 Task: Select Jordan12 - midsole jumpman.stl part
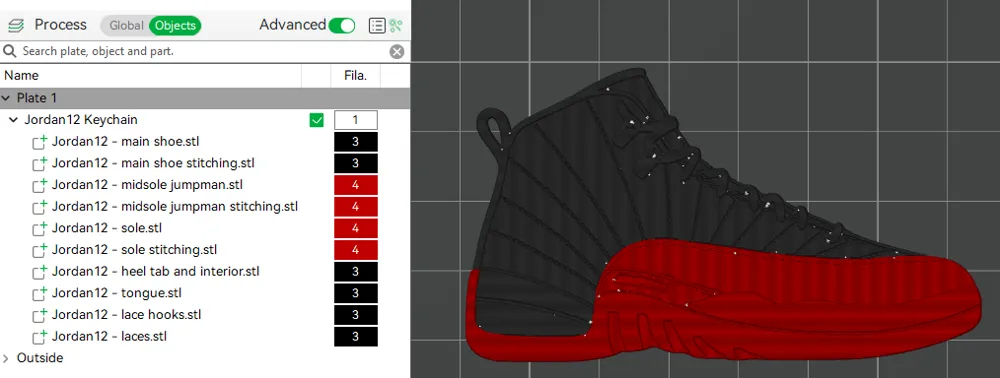[147, 185]
